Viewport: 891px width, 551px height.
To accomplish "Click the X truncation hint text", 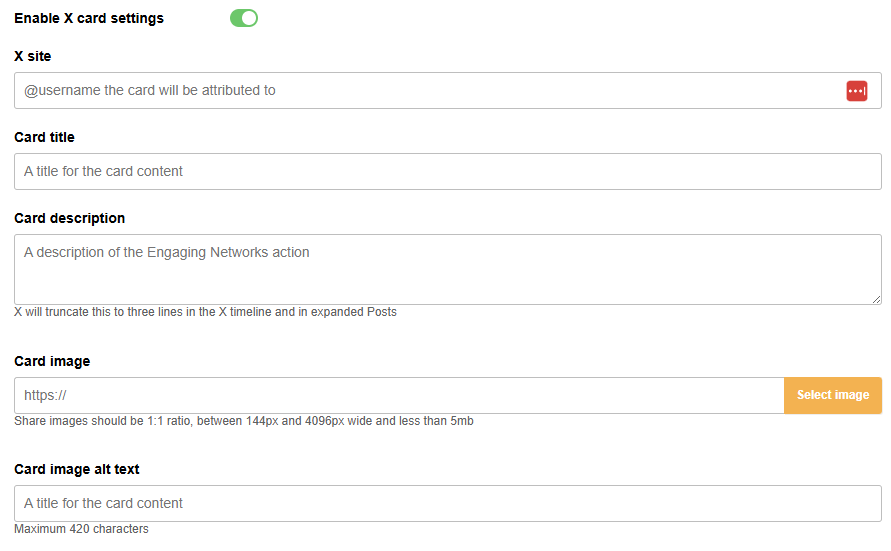I will pos(205,312).
